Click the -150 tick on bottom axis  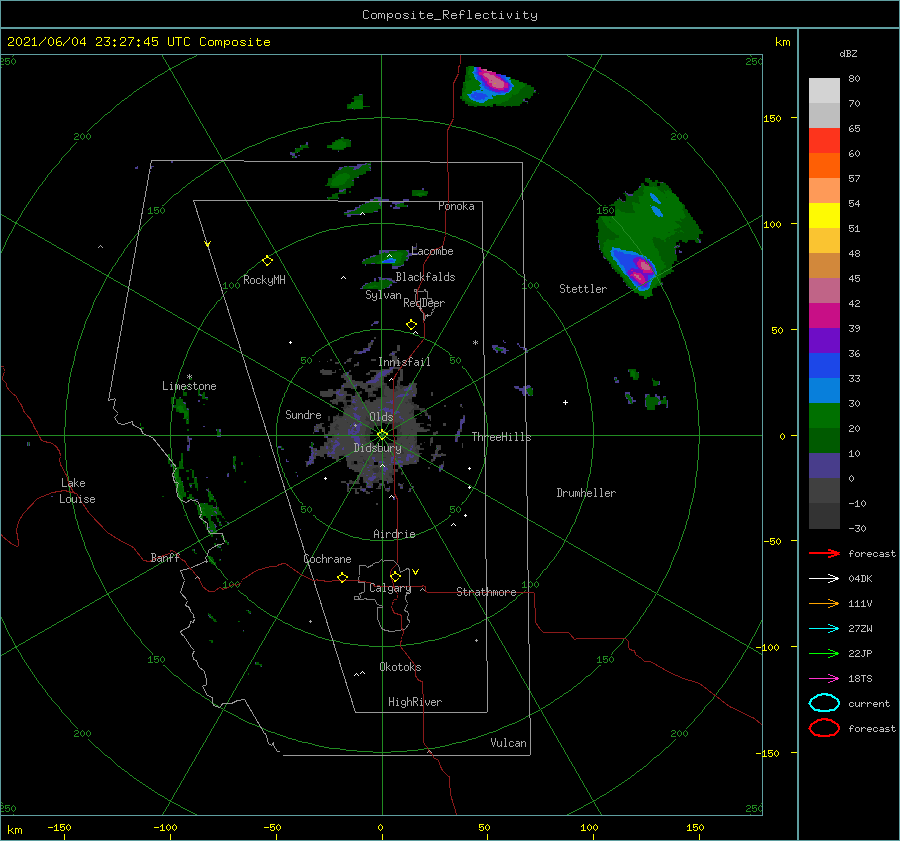click(59, 827)
